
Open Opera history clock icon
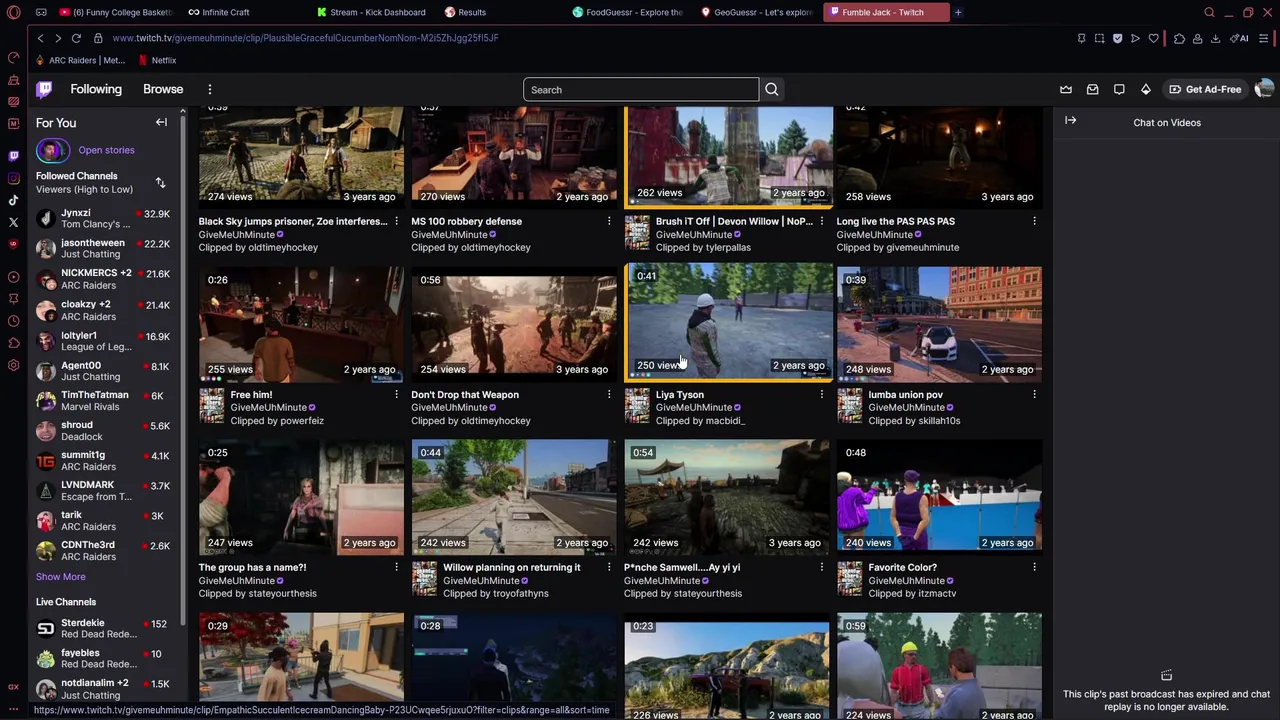click(13, 321)
